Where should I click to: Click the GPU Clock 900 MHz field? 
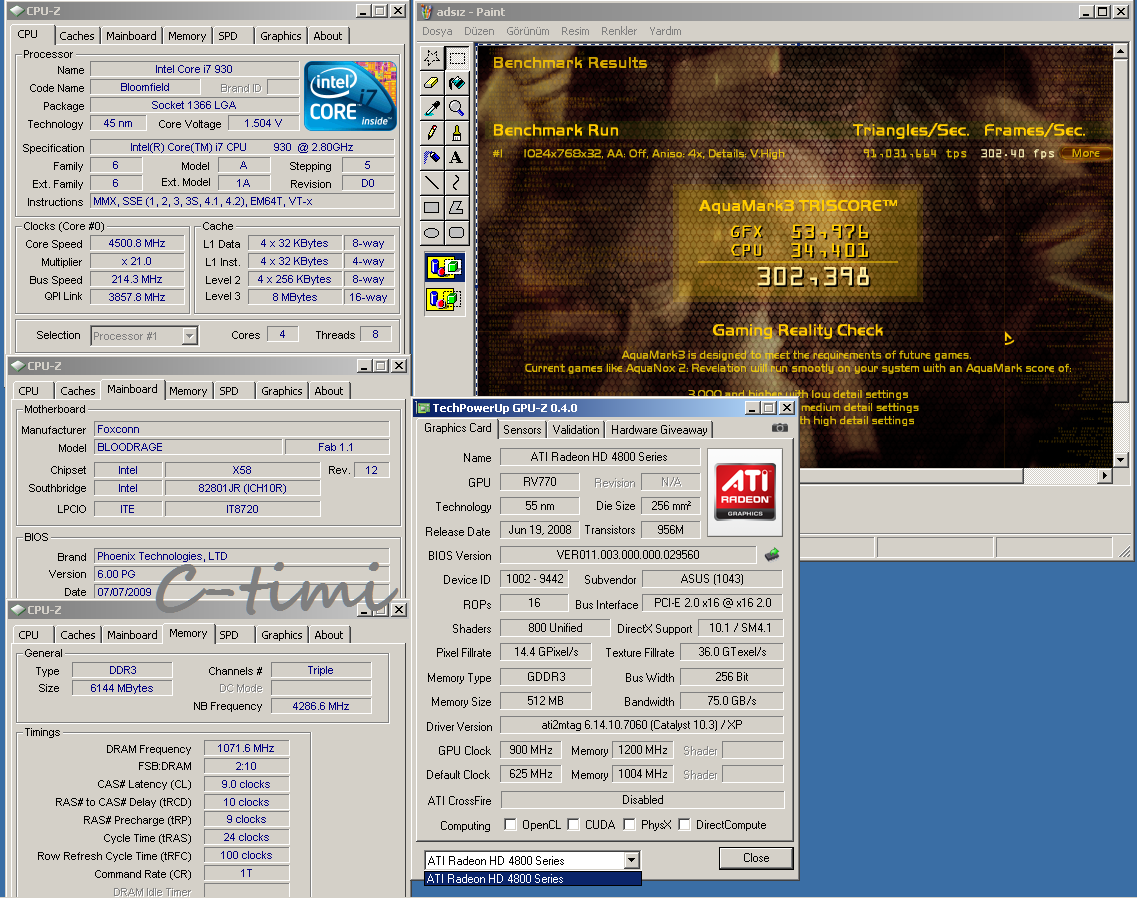pyautogui.click(x=531, y=750)
